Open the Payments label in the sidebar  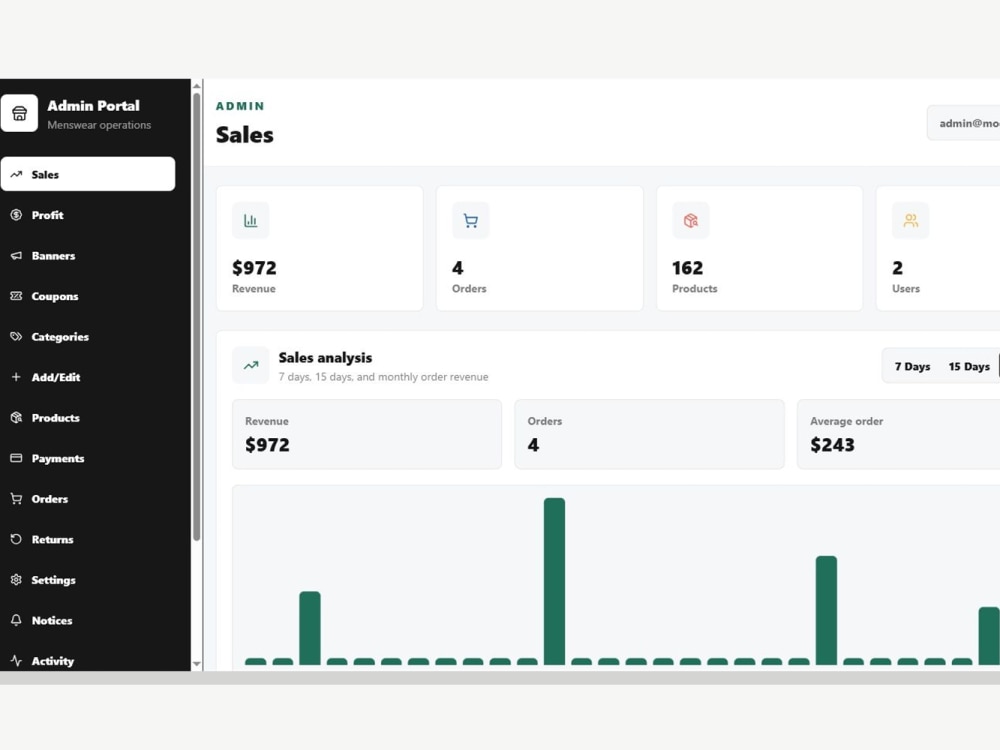tap(58, 459)
